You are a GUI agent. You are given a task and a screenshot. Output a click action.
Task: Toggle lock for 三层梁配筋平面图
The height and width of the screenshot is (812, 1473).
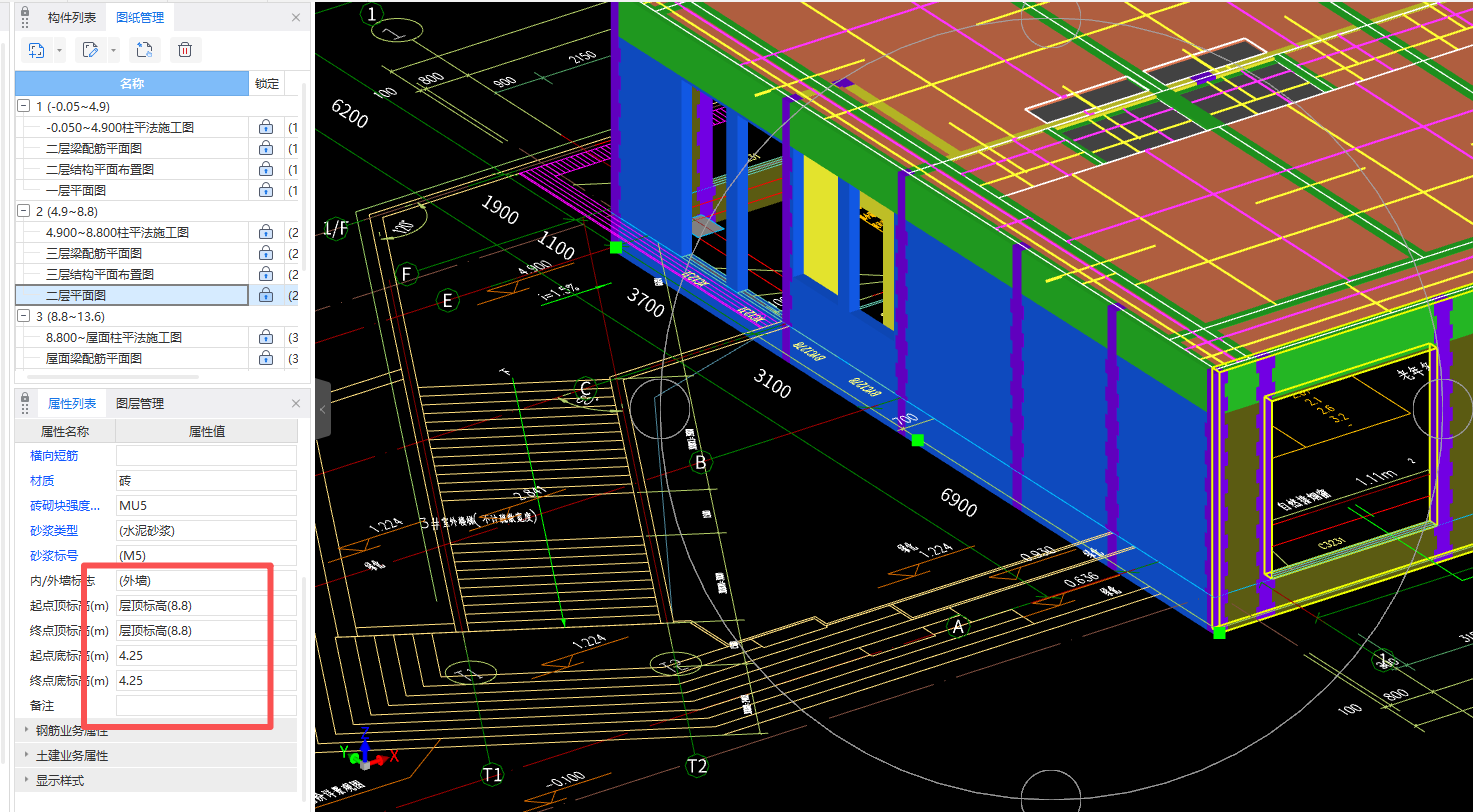[x=266, y=253]
